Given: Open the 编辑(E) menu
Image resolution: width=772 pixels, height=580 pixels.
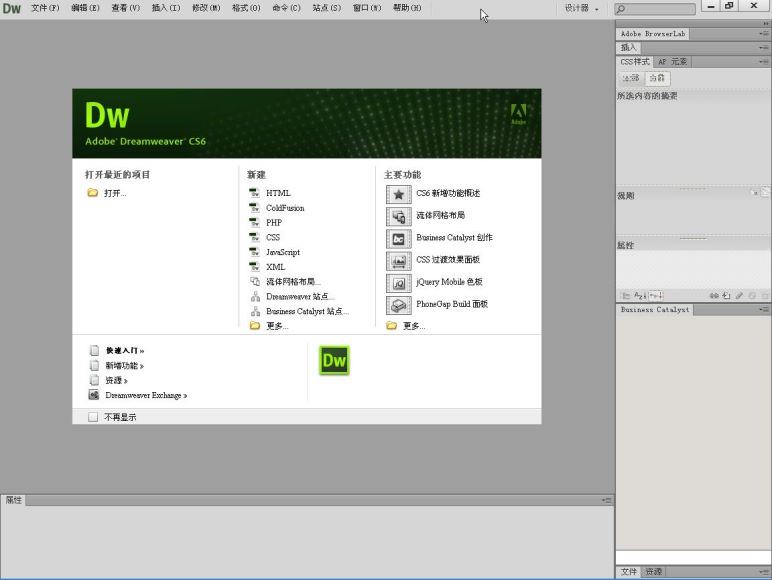Looking at the screenshot, I should pos(85,8).
